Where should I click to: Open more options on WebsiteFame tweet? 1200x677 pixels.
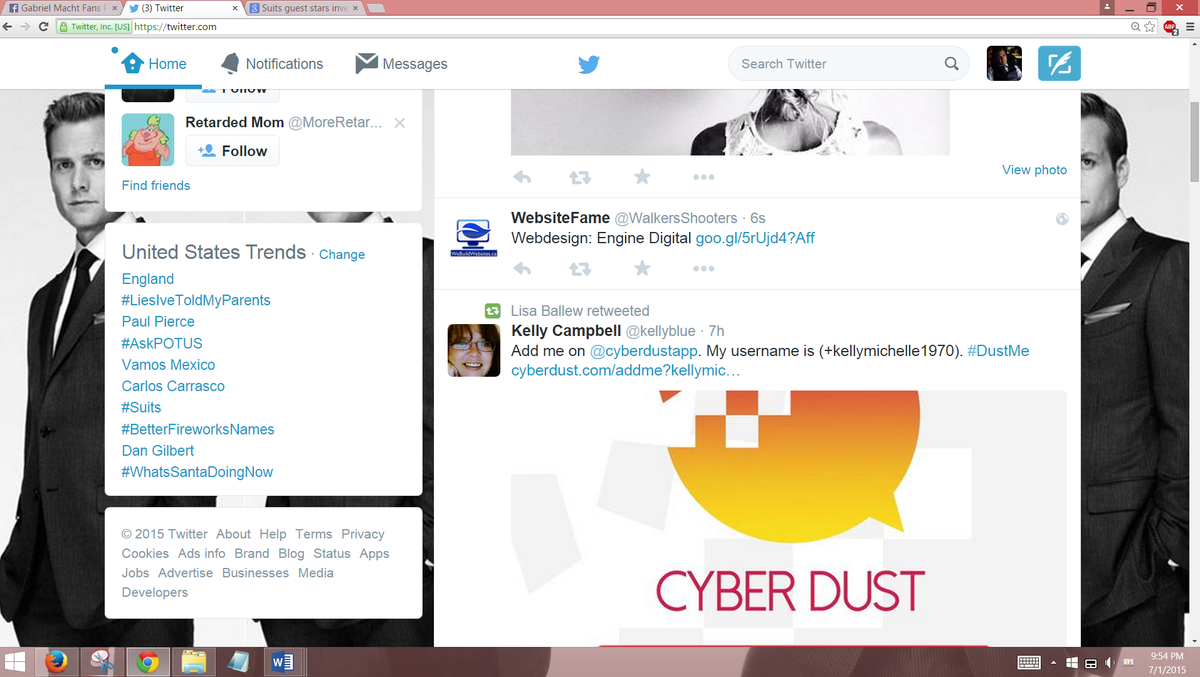coord(703,269)
